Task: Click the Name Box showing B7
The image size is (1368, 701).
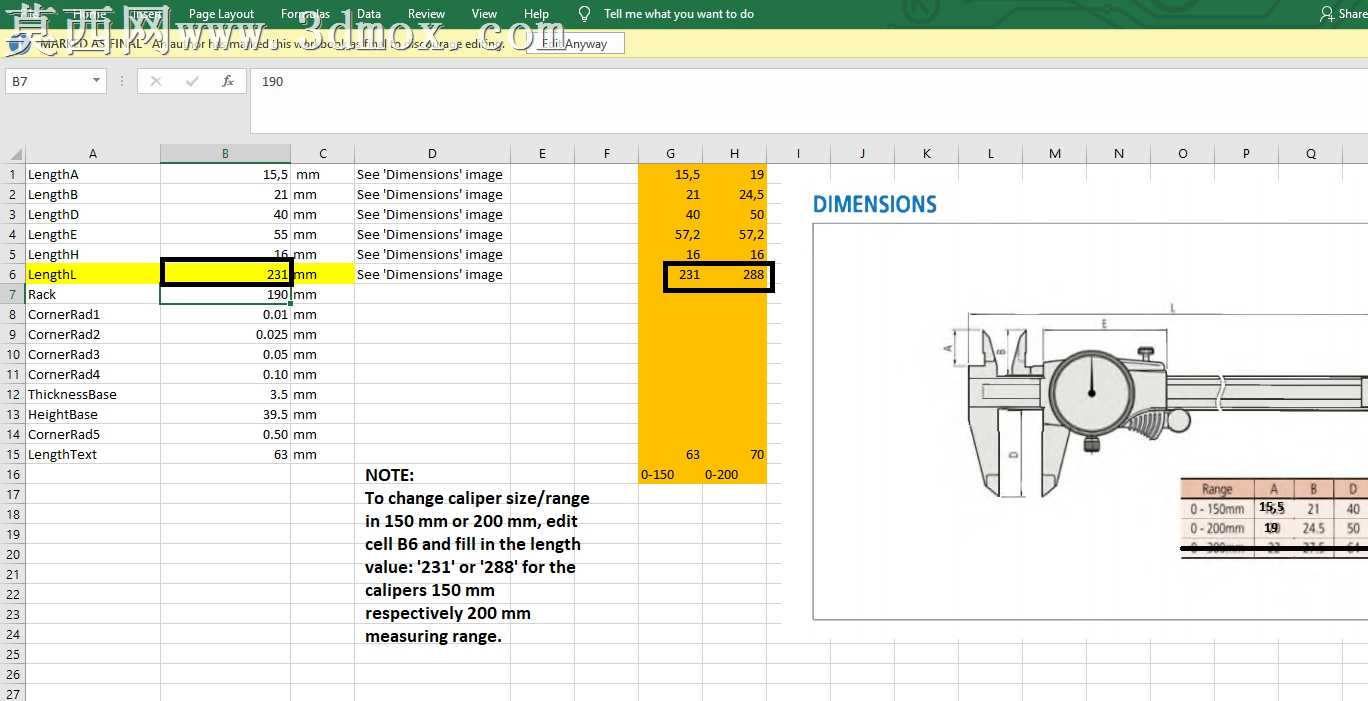Action: (x=47, y=81)
